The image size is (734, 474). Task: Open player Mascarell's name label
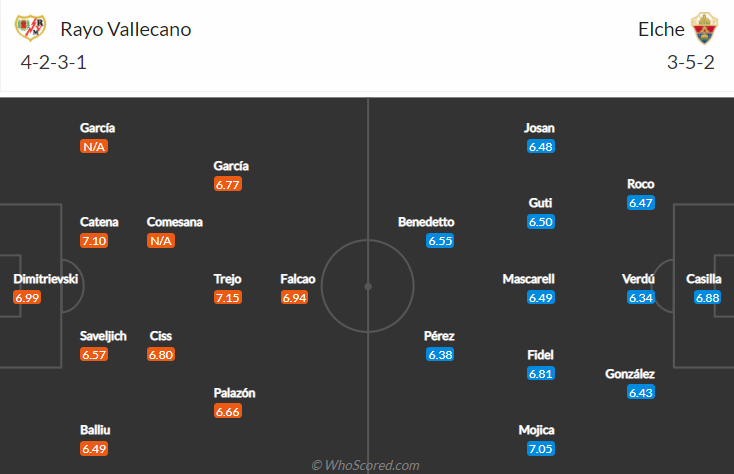(528, 279)
